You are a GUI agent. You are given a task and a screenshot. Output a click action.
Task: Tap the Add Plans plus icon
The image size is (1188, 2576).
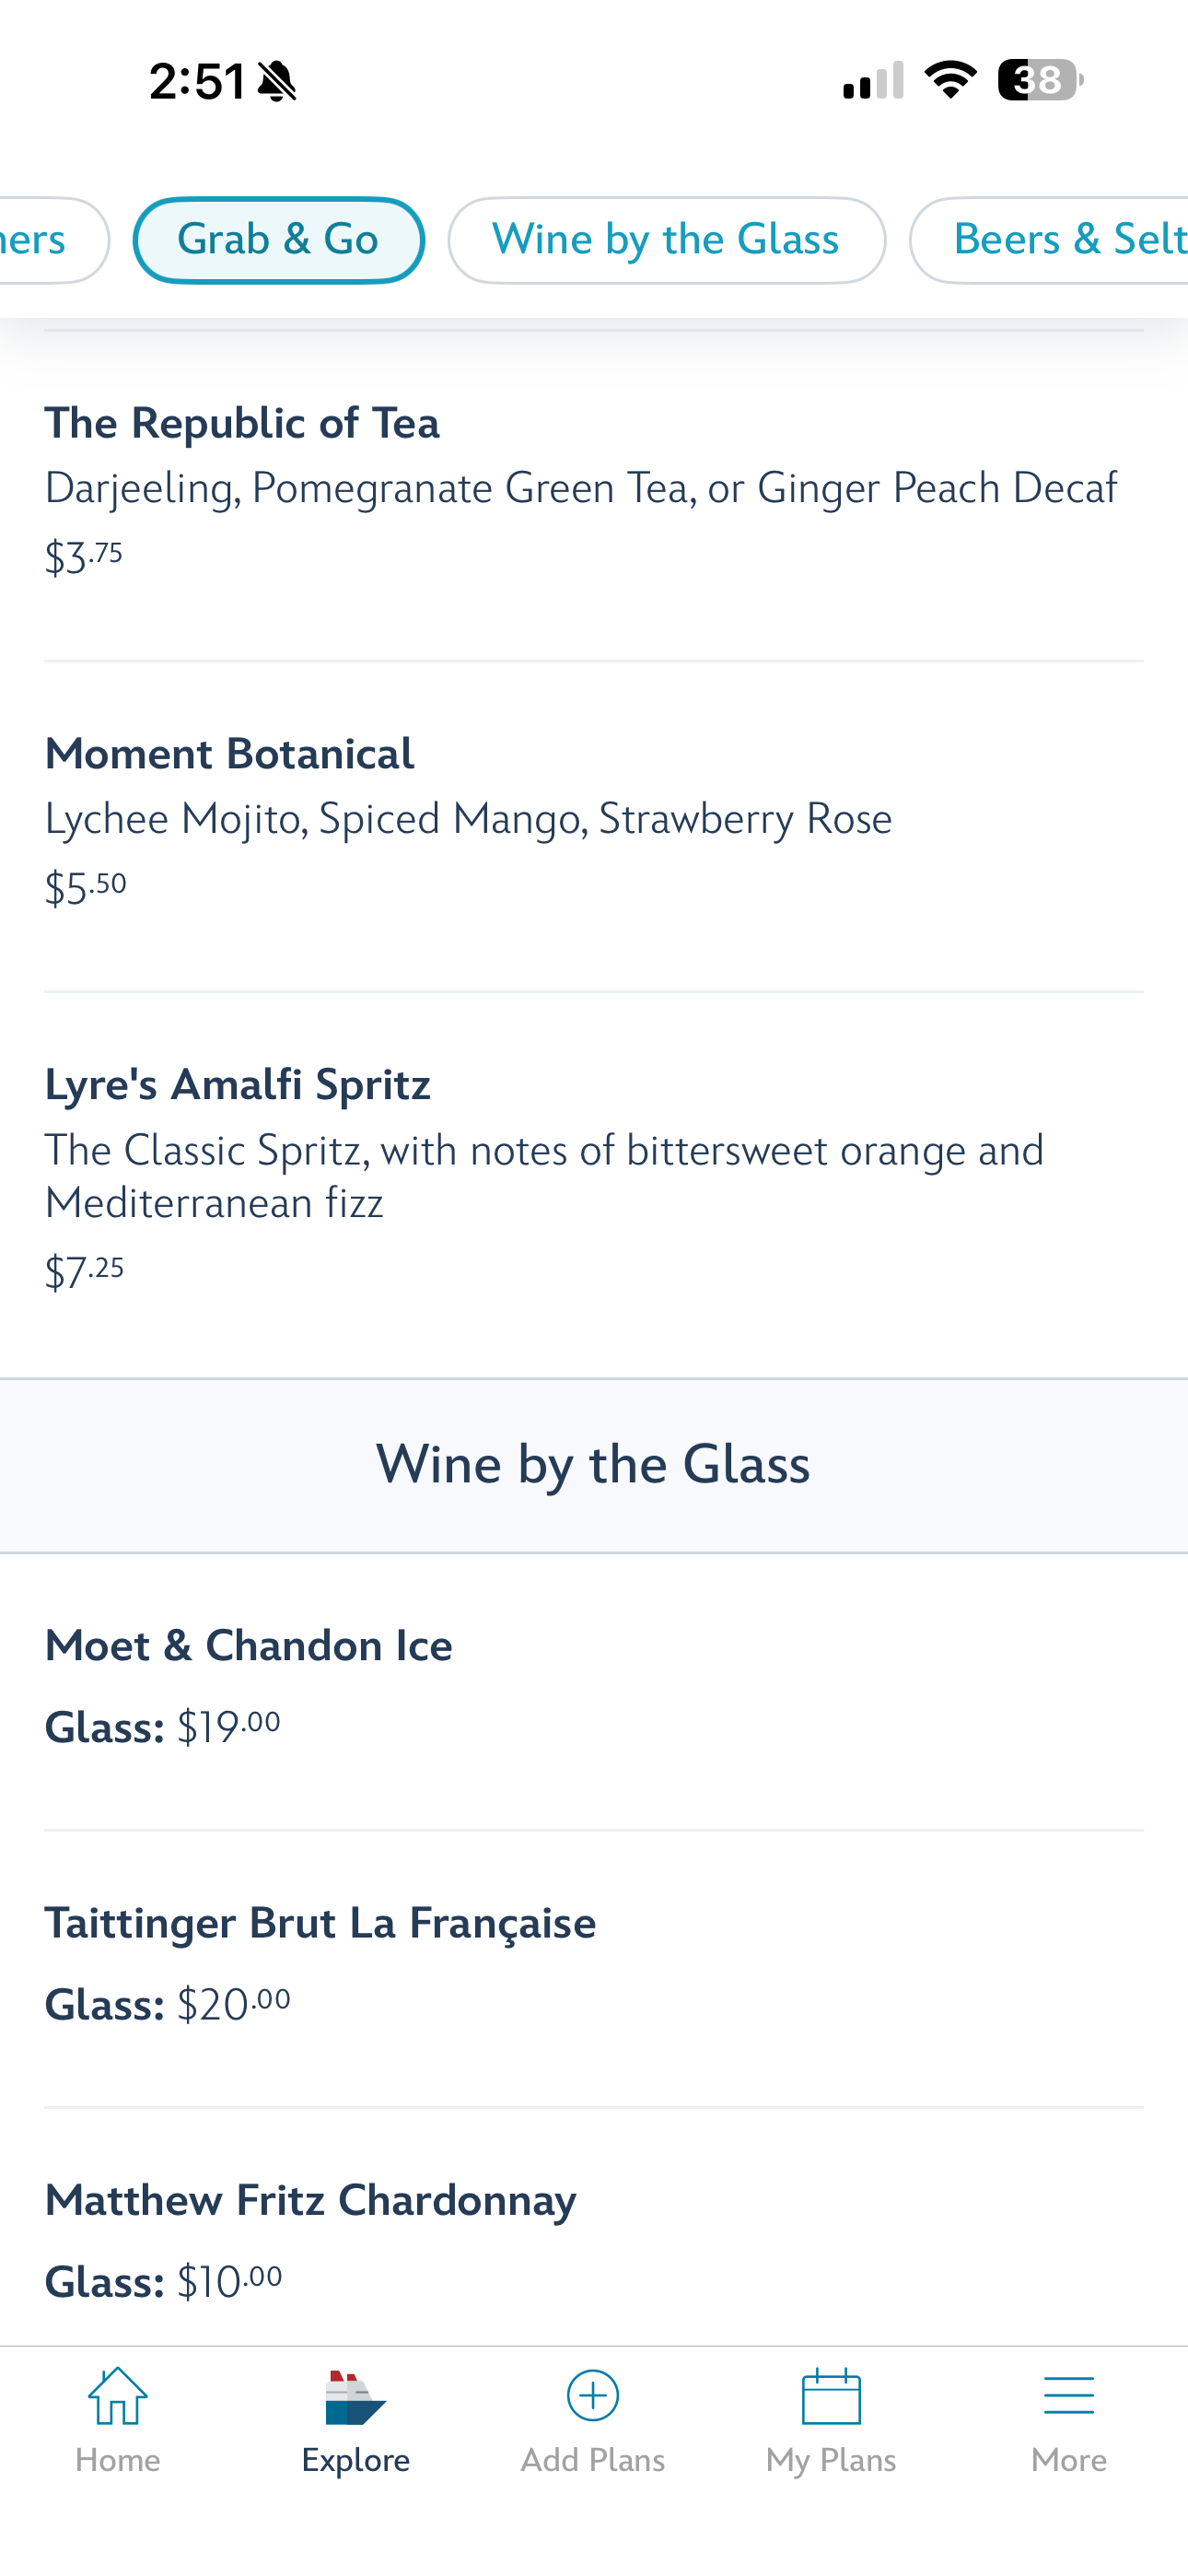coord(593,2396)
